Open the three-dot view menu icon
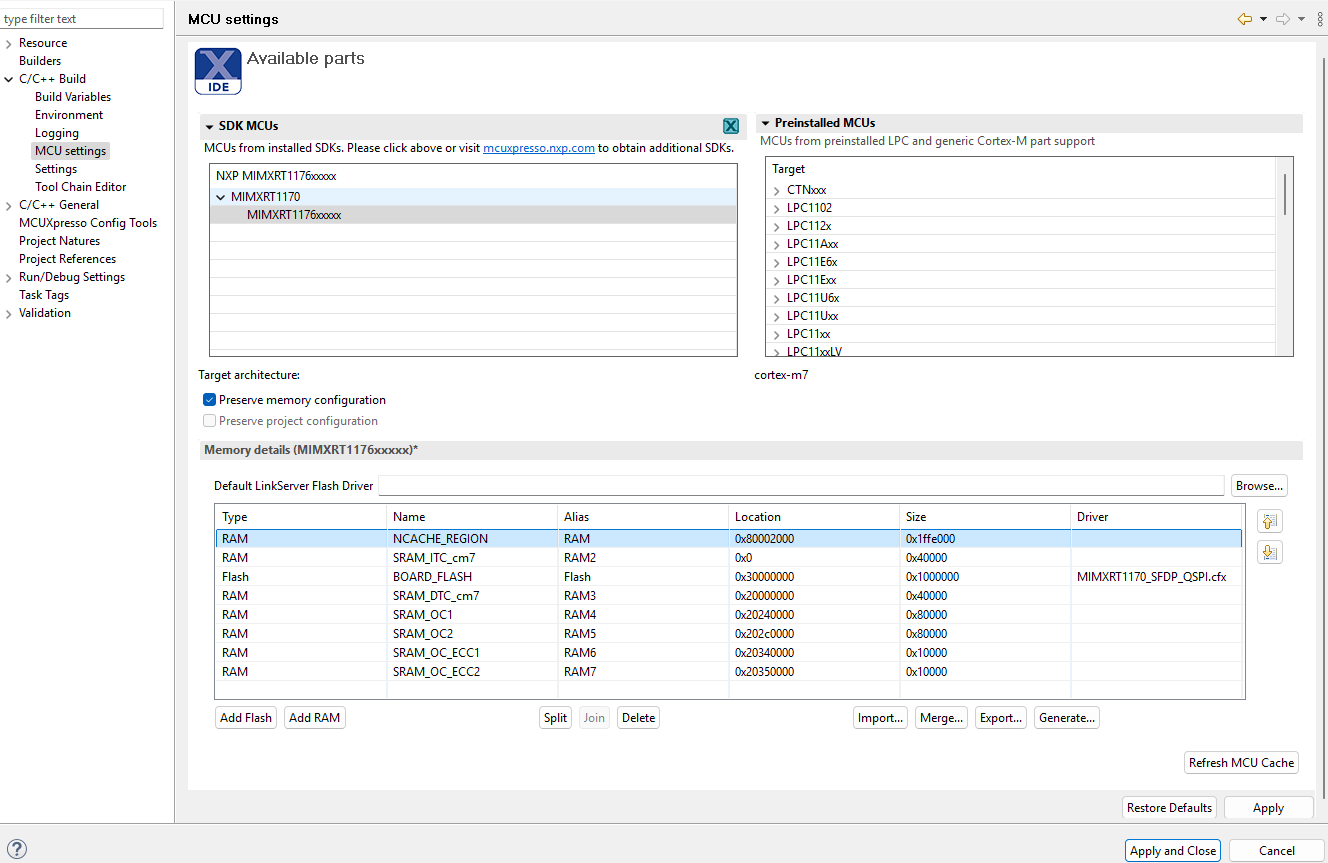 1319,19
